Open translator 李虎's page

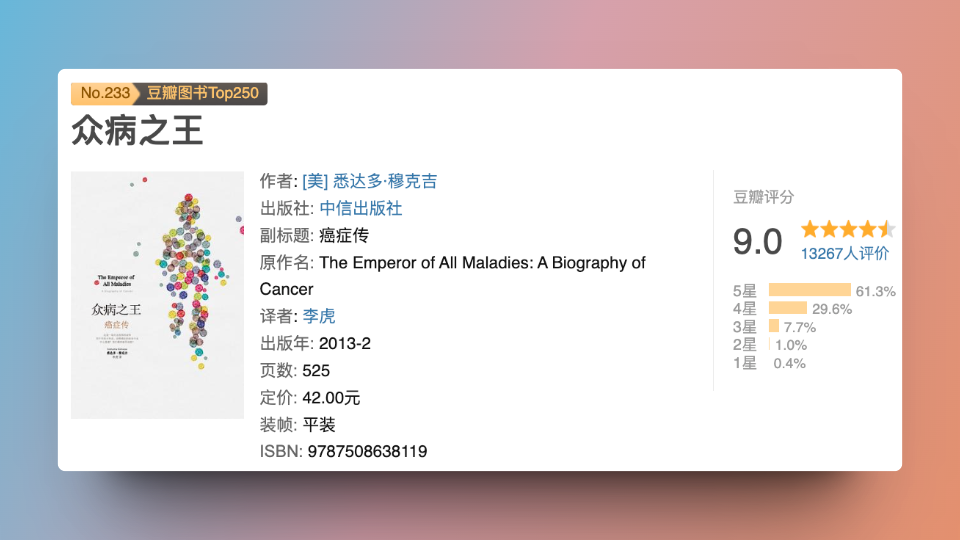coord(319,316)
